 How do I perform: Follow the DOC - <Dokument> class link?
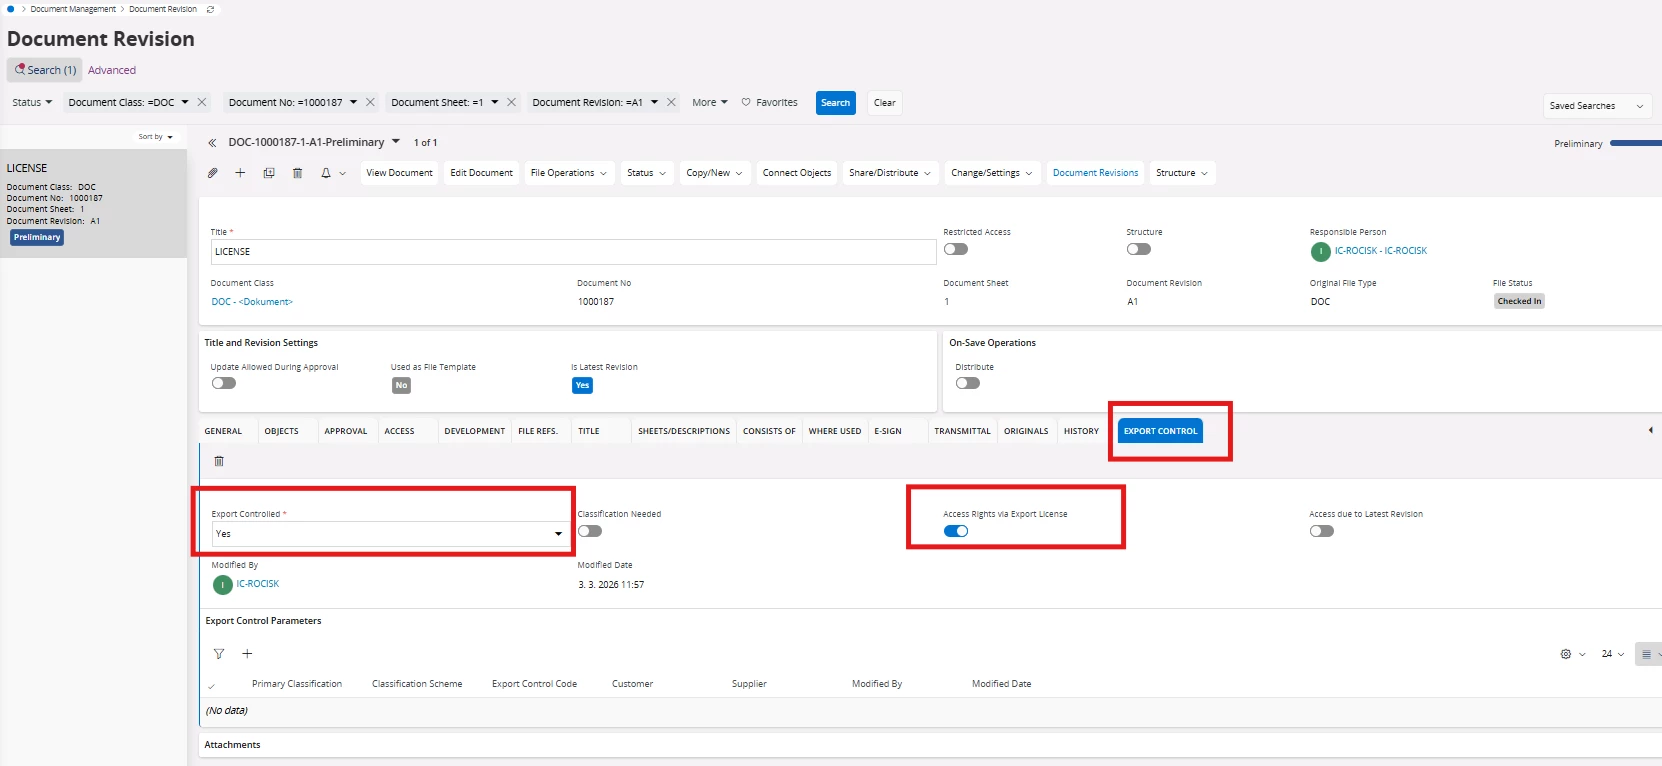252,302
